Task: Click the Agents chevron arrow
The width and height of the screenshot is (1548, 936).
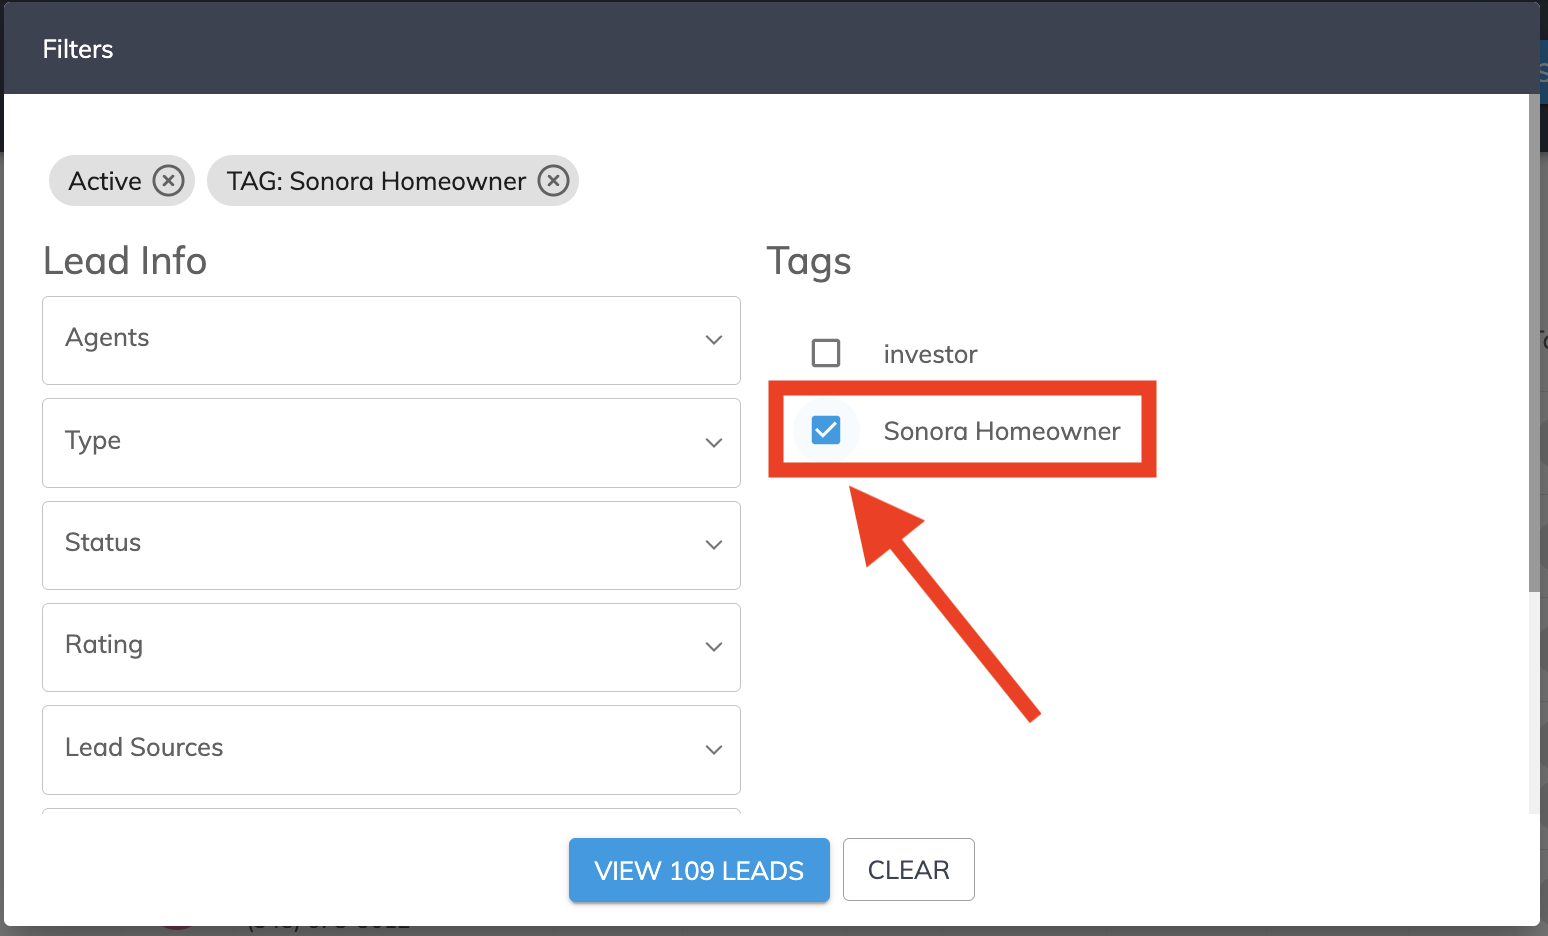Action: [x=714, y=340]
